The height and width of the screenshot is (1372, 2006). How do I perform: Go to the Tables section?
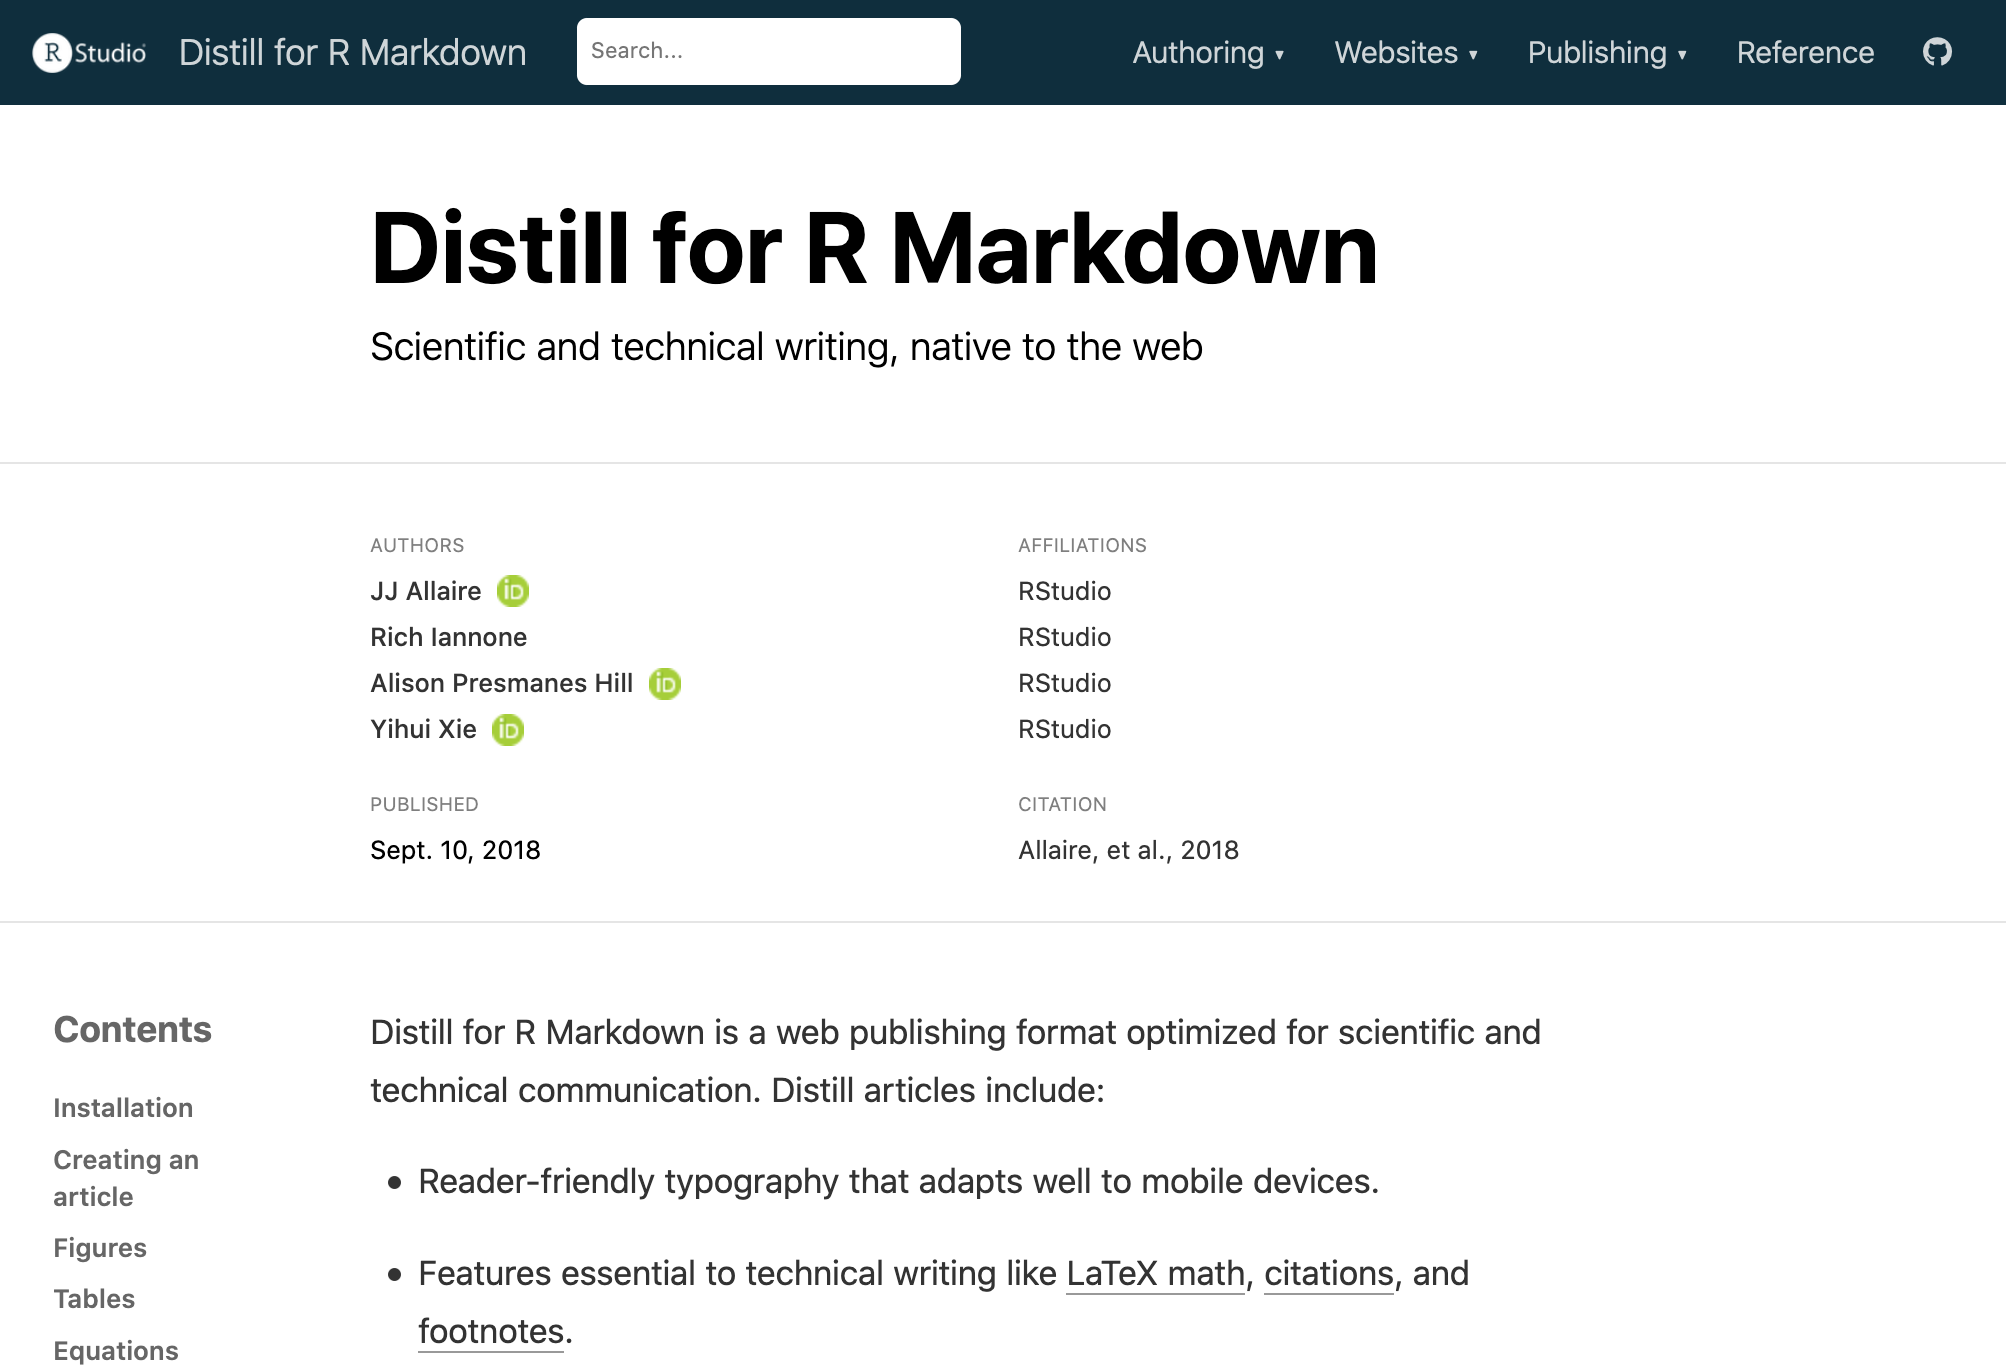click(x=93, y=1298)
